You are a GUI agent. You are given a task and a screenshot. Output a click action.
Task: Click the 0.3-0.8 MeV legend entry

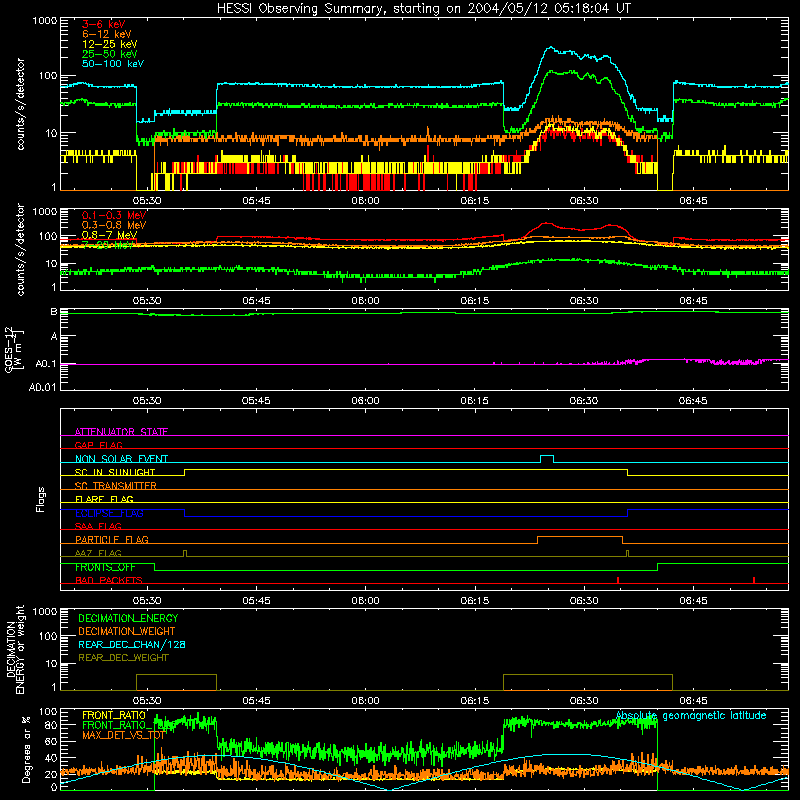tap(114, 225)
